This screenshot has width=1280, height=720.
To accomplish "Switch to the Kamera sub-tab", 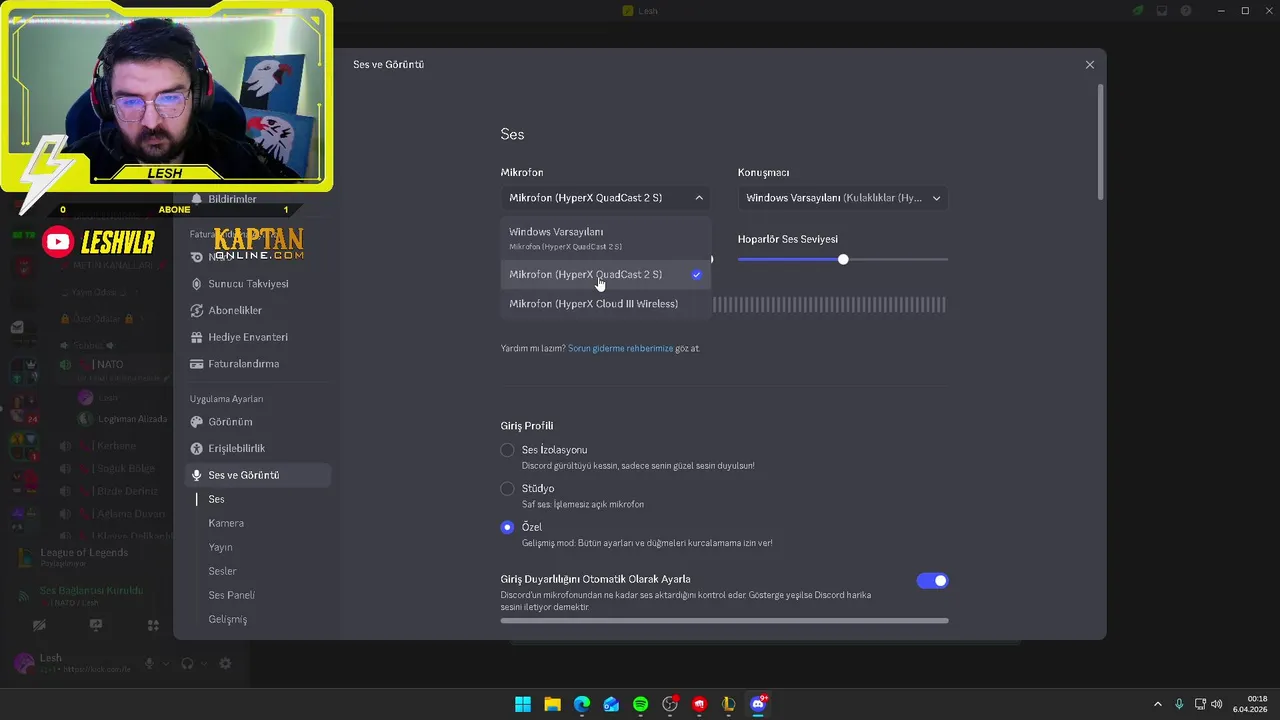I will tap(226, 523).
